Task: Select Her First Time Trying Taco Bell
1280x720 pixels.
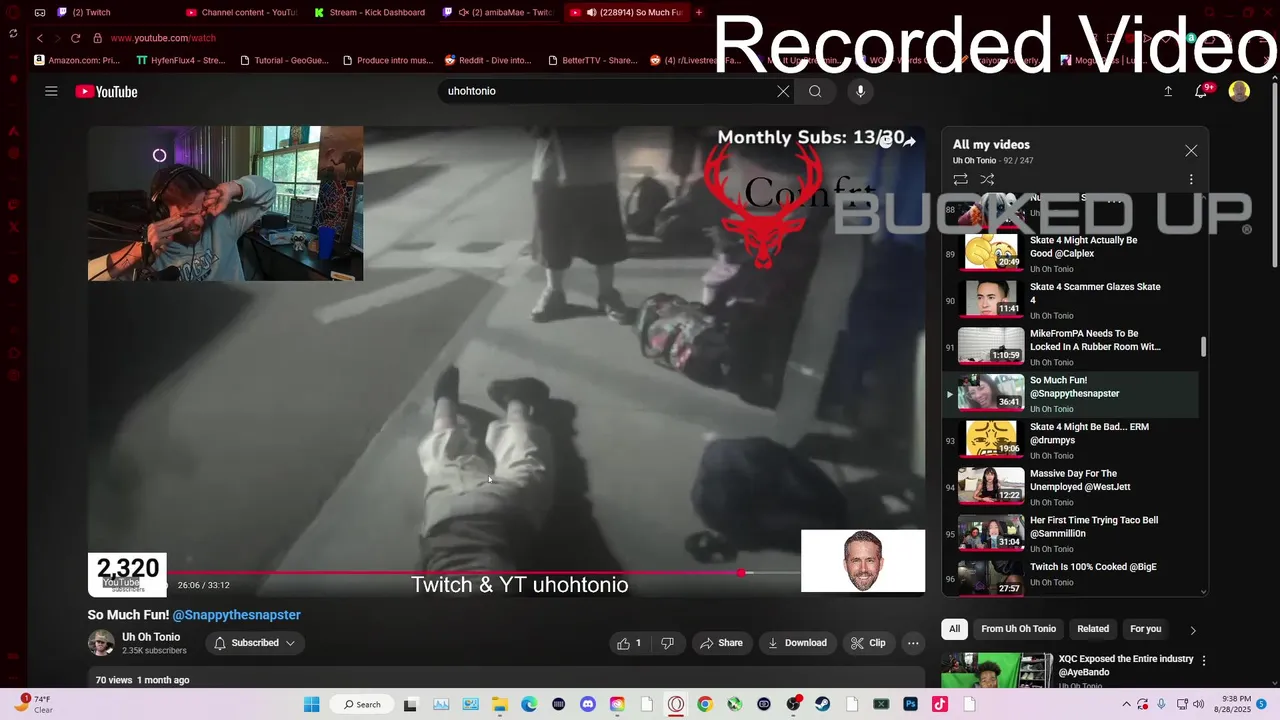Action: click(x=1070, y=534)
